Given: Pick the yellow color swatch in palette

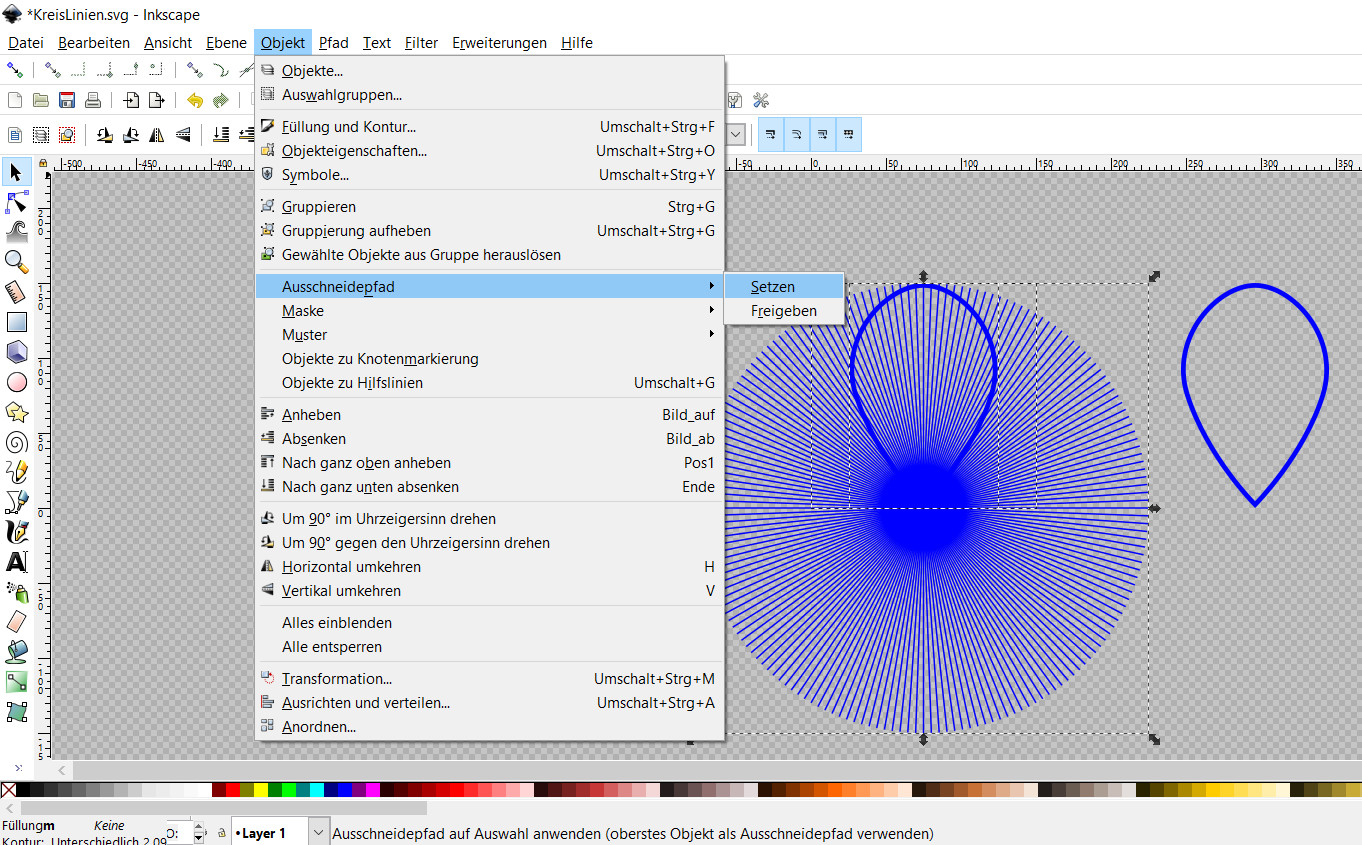Looking at the screenshot, I should [261, 790].
